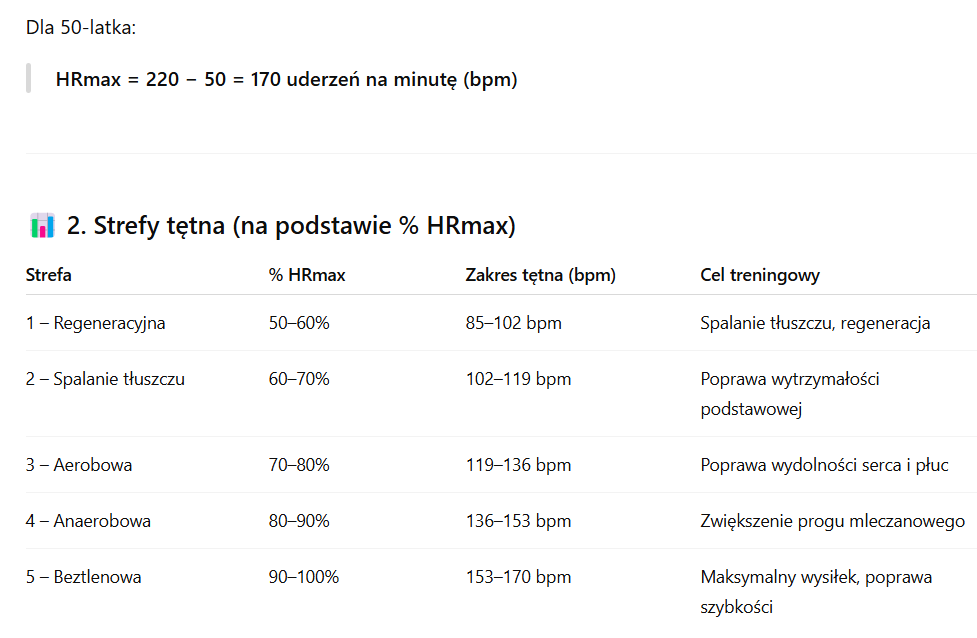Click the bar chart emoji icon

42,226
